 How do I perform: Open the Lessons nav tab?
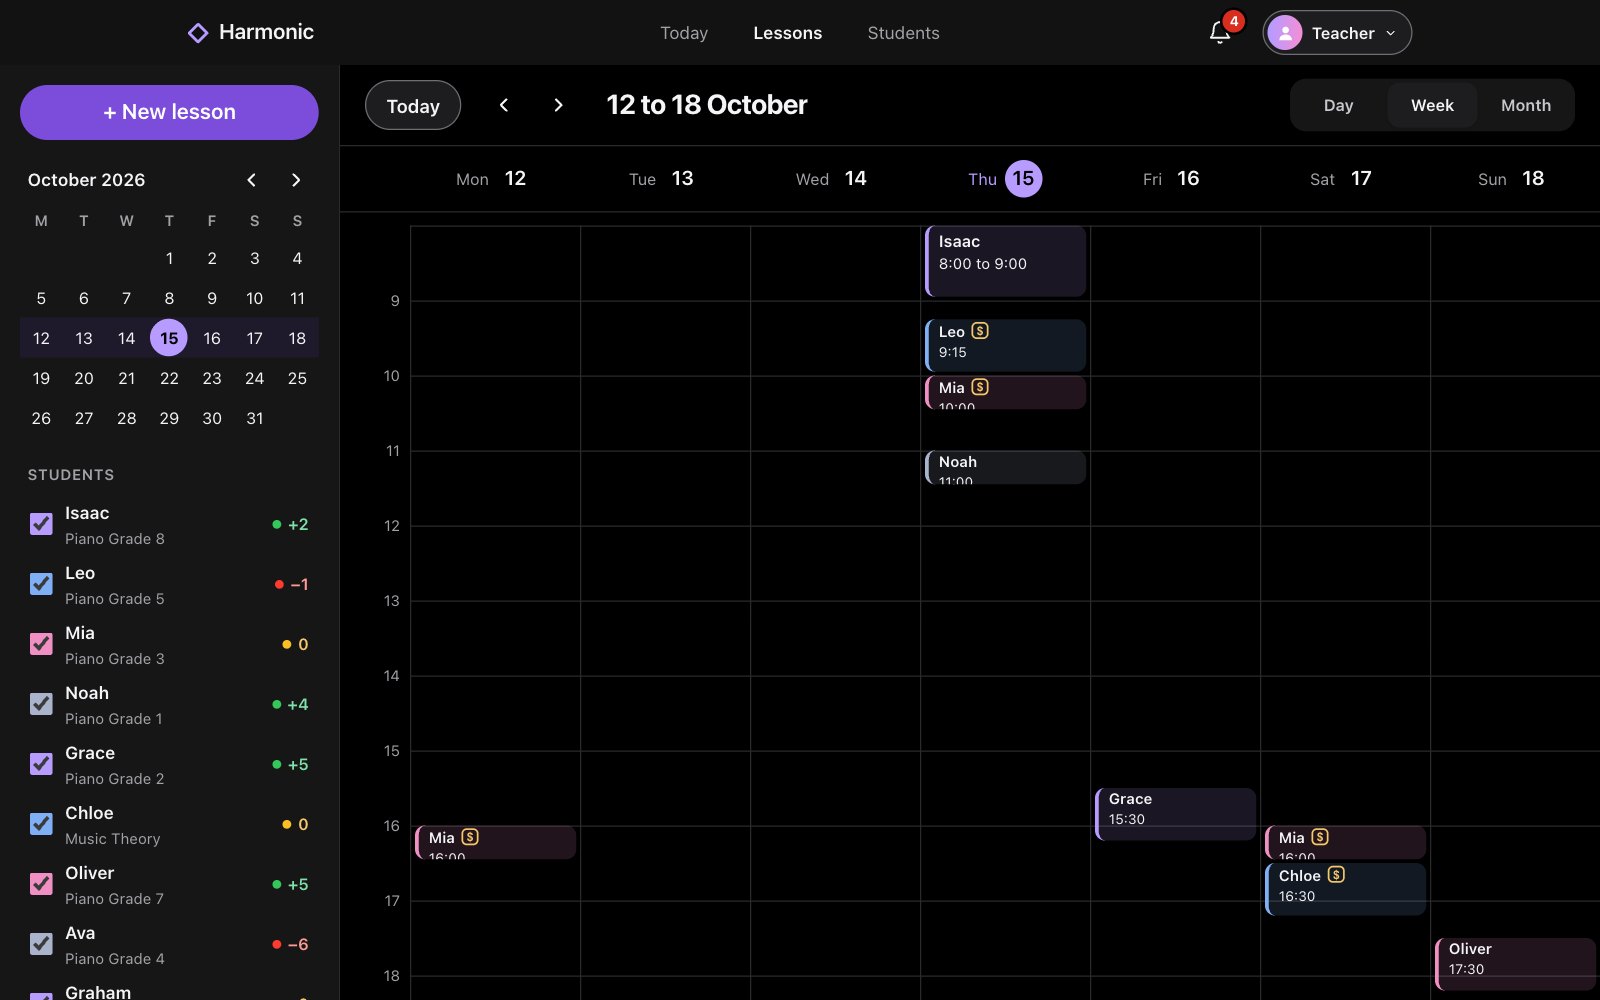point(788,33)
